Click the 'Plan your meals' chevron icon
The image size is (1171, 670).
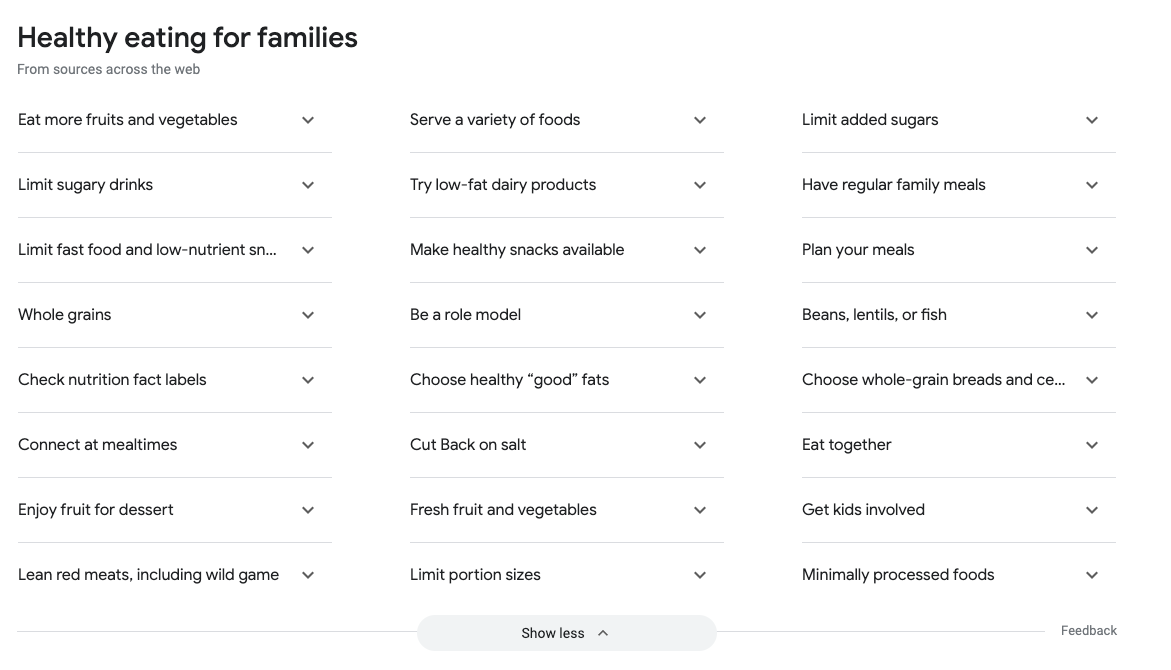tap(1092, 250)
